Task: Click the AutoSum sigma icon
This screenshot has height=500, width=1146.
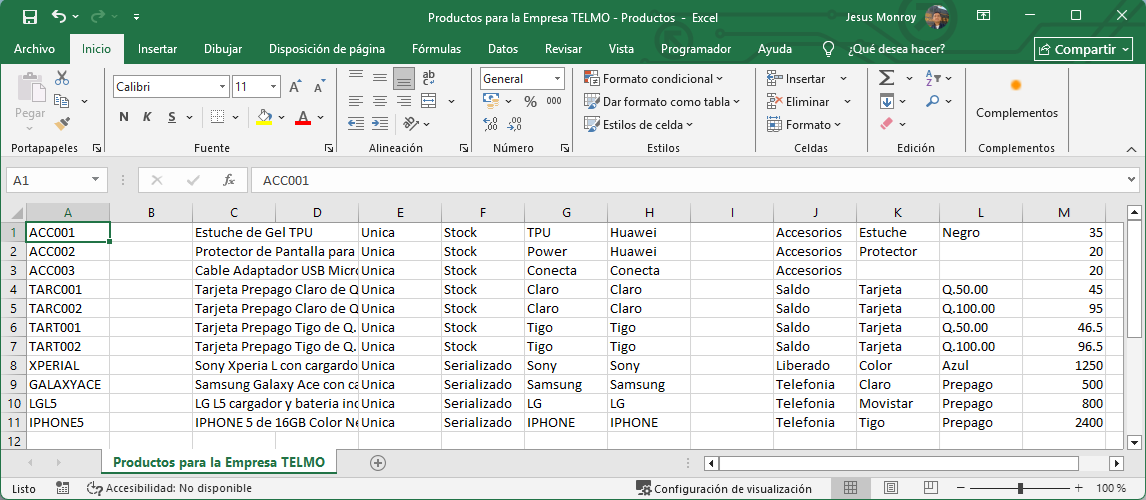Action: [x=887, y=77]
